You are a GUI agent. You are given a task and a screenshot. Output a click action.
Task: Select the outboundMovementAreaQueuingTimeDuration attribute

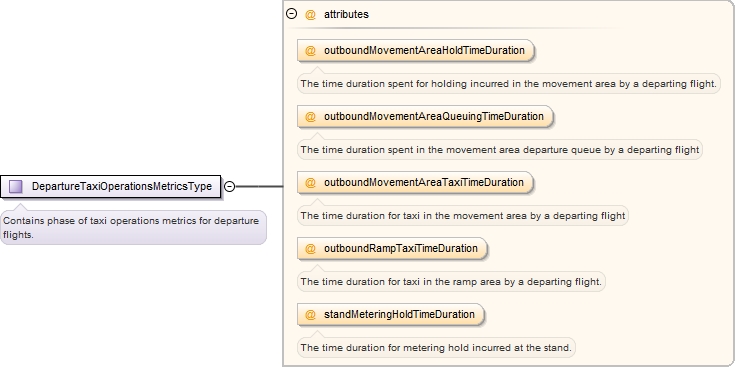pyautogui.click(x=425, y=116)
